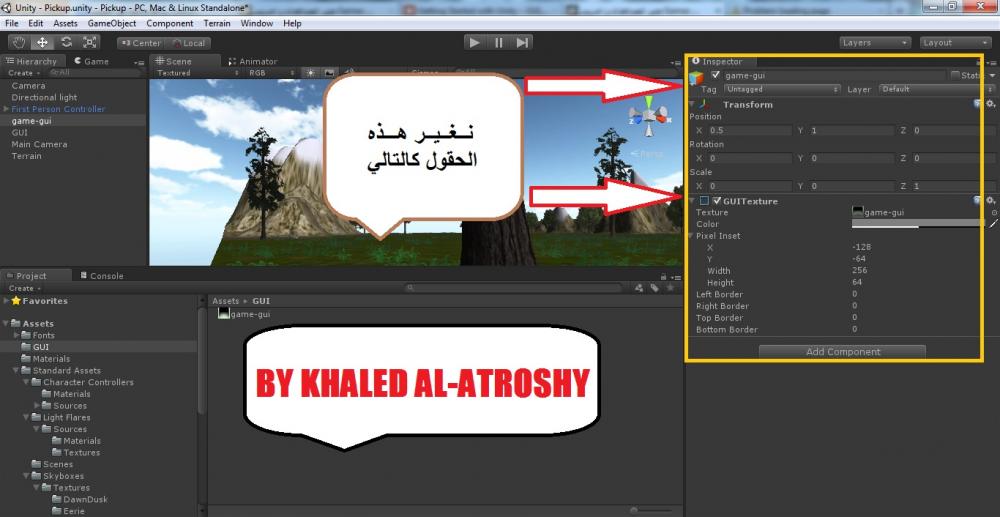Open Project Create dropdown

pyautogui.click(x=23, y=288)
